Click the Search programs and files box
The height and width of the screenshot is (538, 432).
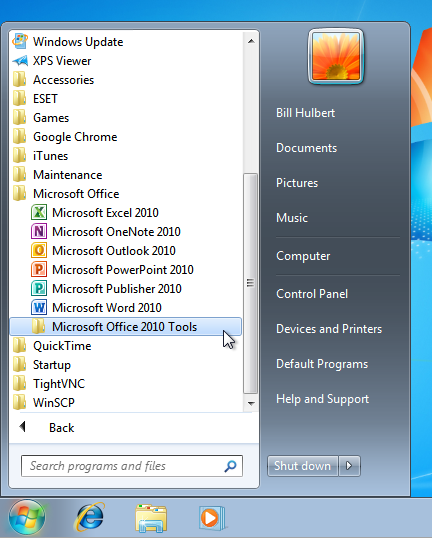[x=132, y=466]
